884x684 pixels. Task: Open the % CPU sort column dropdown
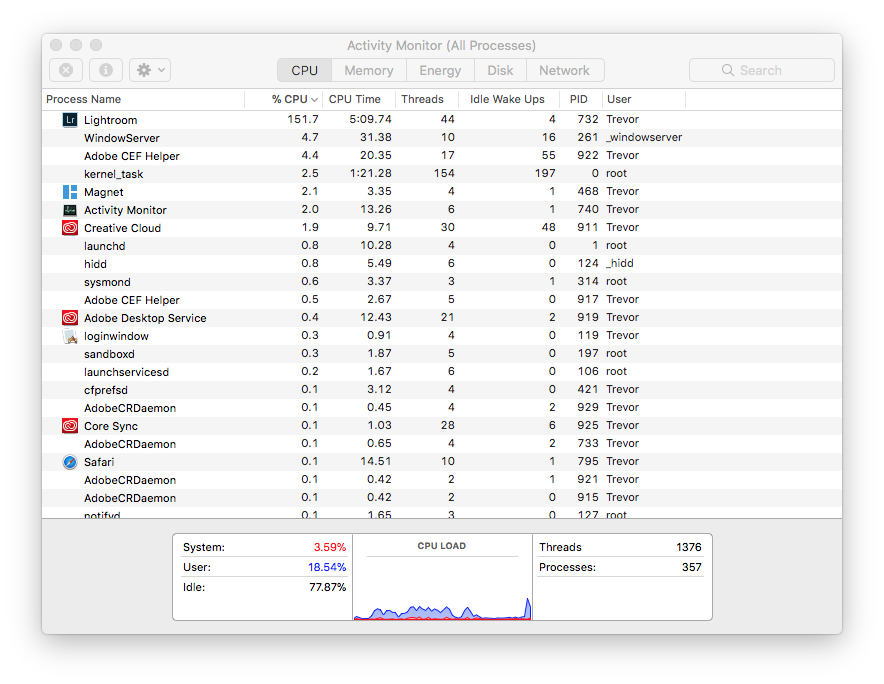(290, 99)
